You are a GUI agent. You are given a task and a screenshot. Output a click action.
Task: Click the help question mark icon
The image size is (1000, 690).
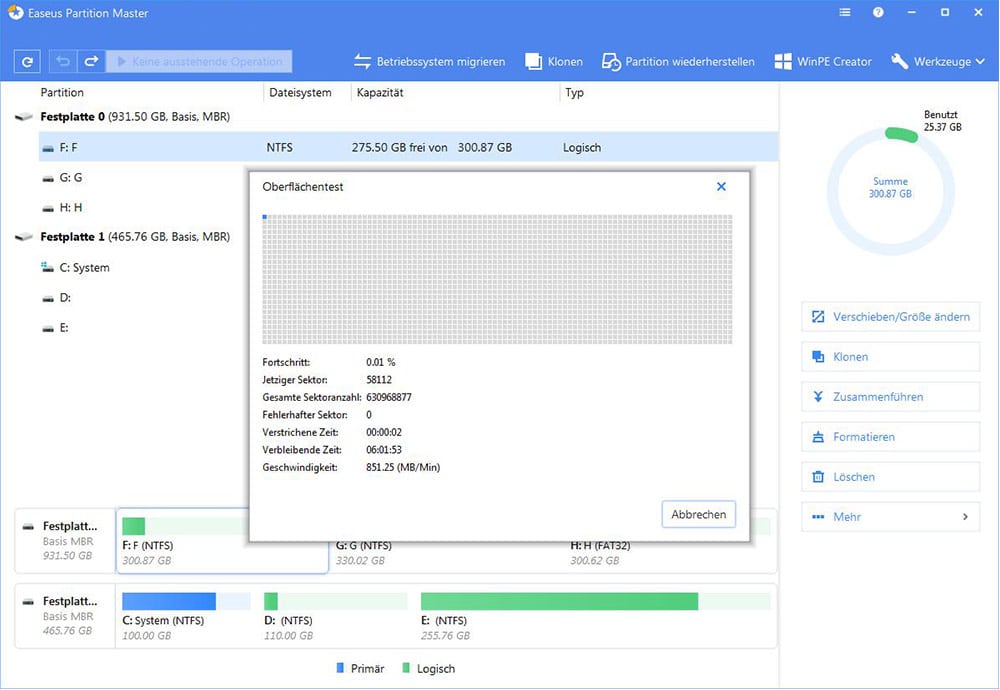click(x=878, y=12)
